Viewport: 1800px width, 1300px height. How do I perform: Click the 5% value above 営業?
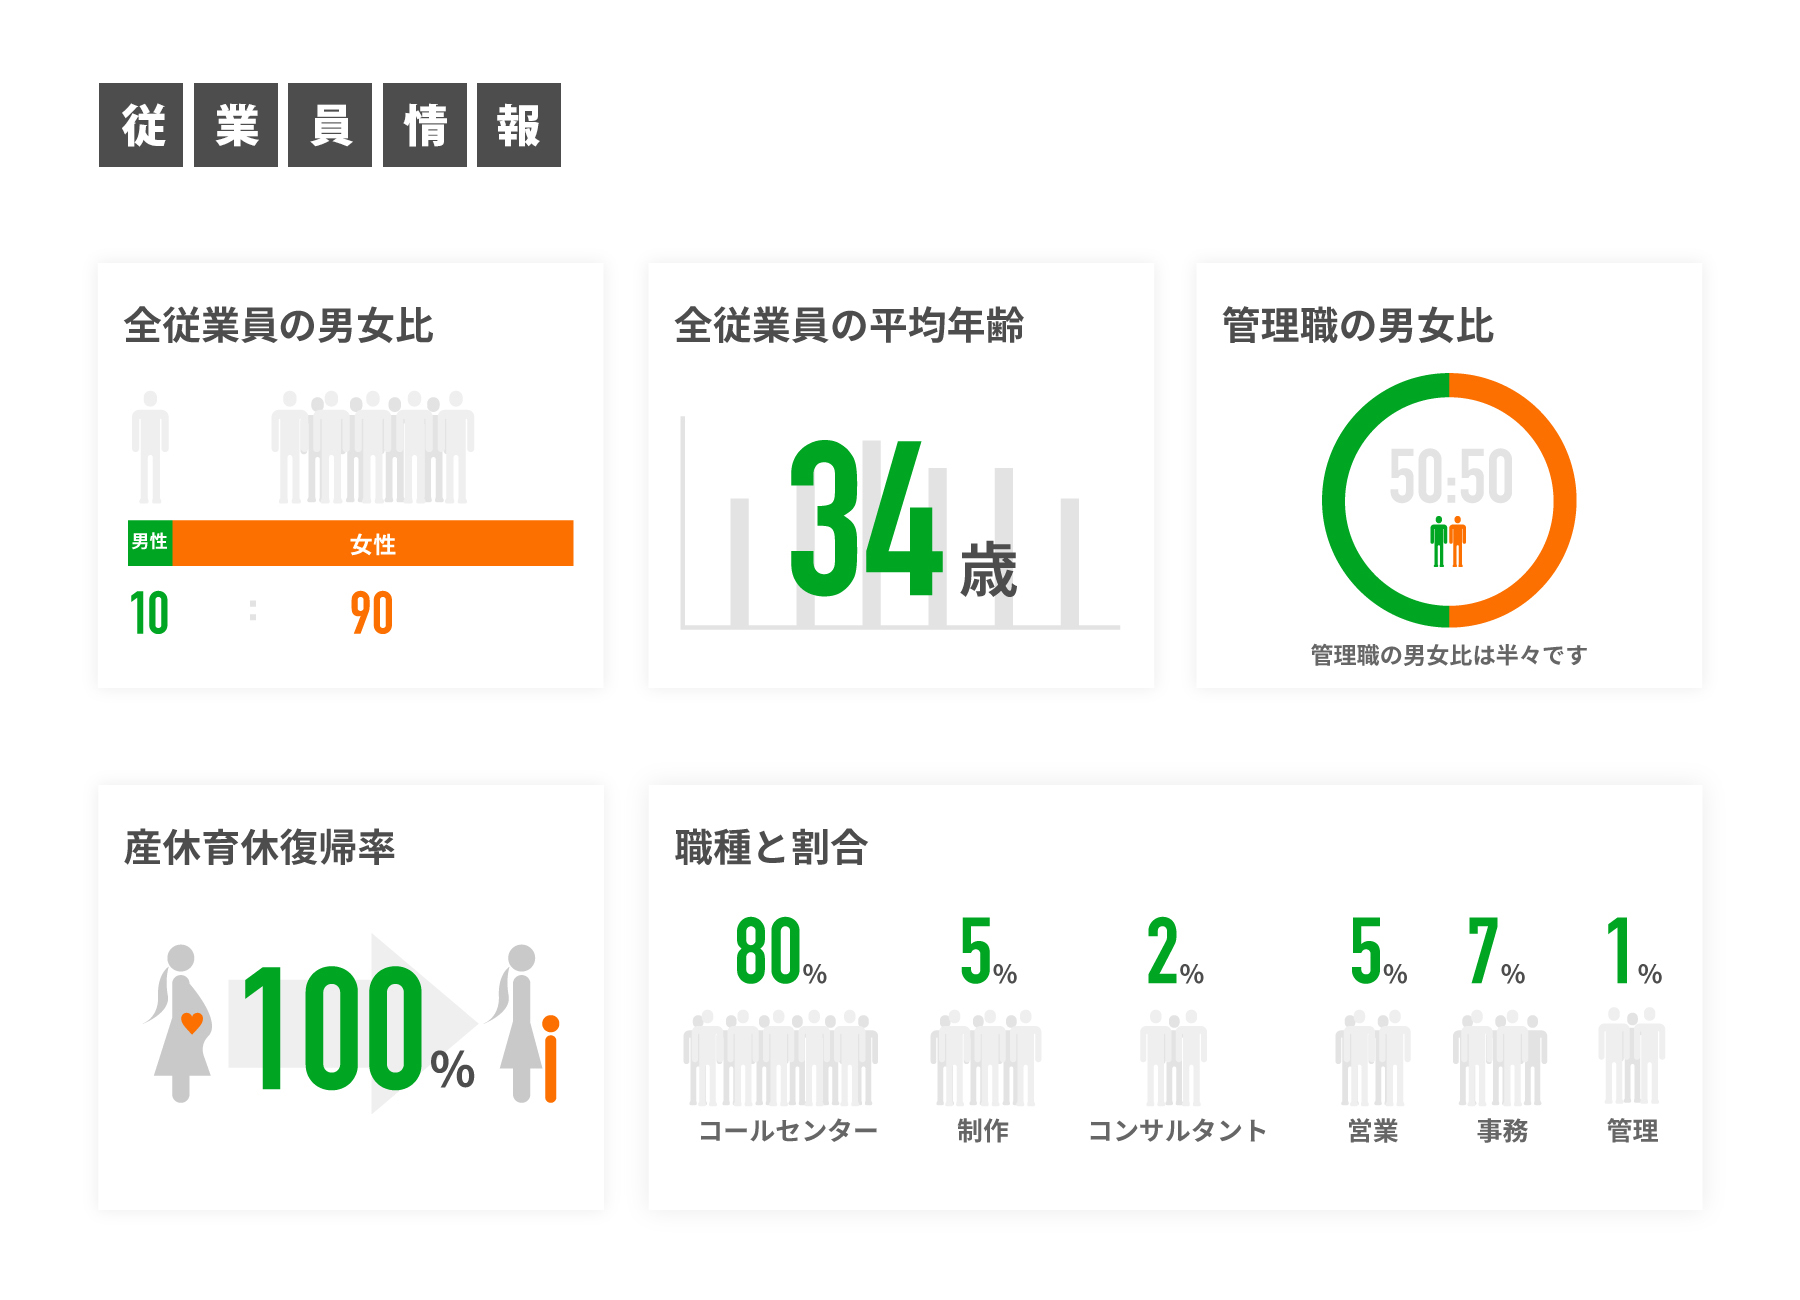(x=1378, y=951)
